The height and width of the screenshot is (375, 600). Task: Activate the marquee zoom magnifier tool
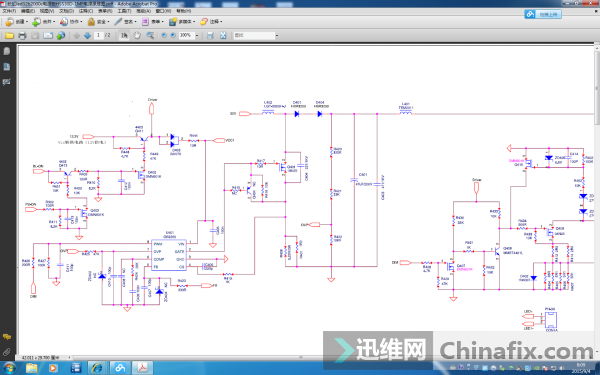pos(150,36)
